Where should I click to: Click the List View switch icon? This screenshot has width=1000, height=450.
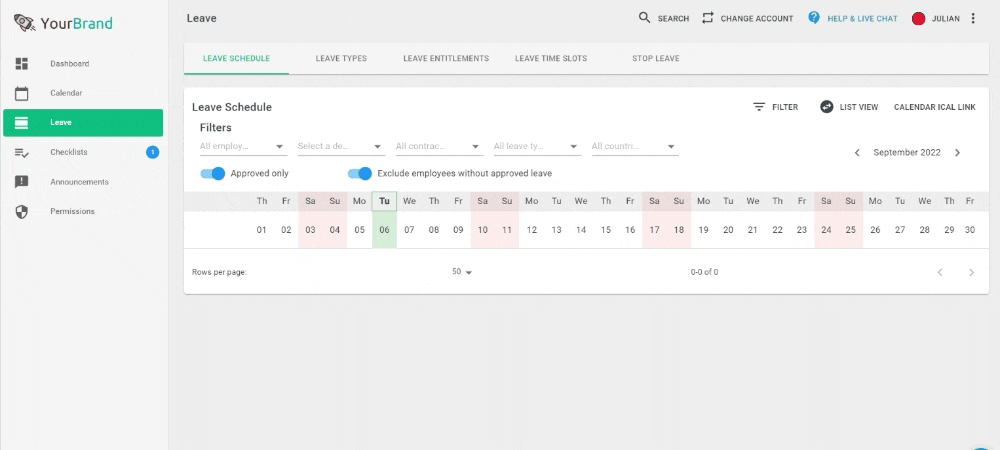click(827, 107)
